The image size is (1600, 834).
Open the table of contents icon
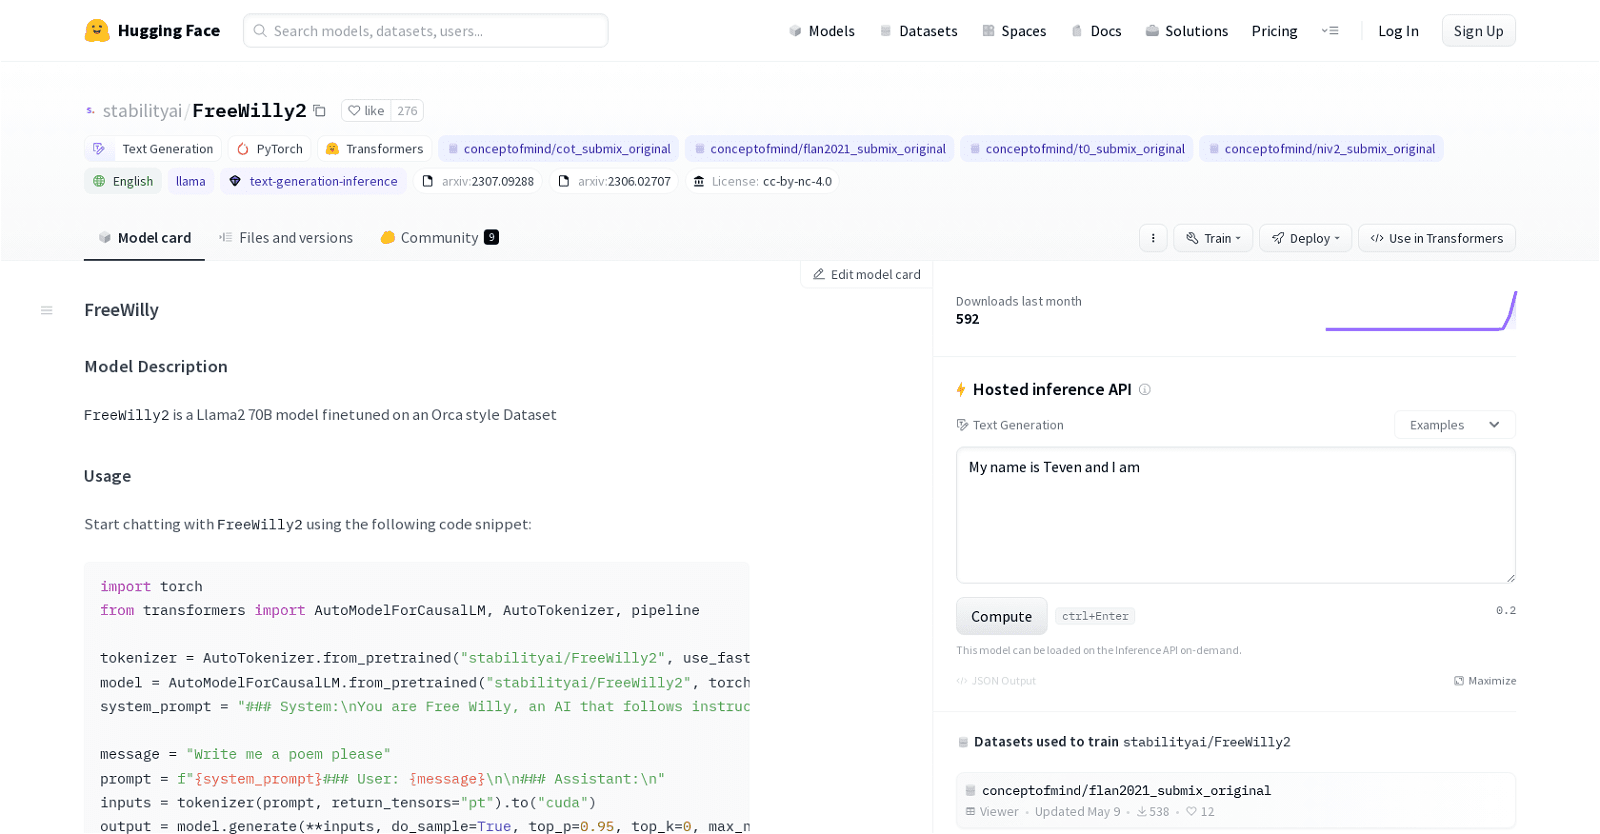(46, 311)
